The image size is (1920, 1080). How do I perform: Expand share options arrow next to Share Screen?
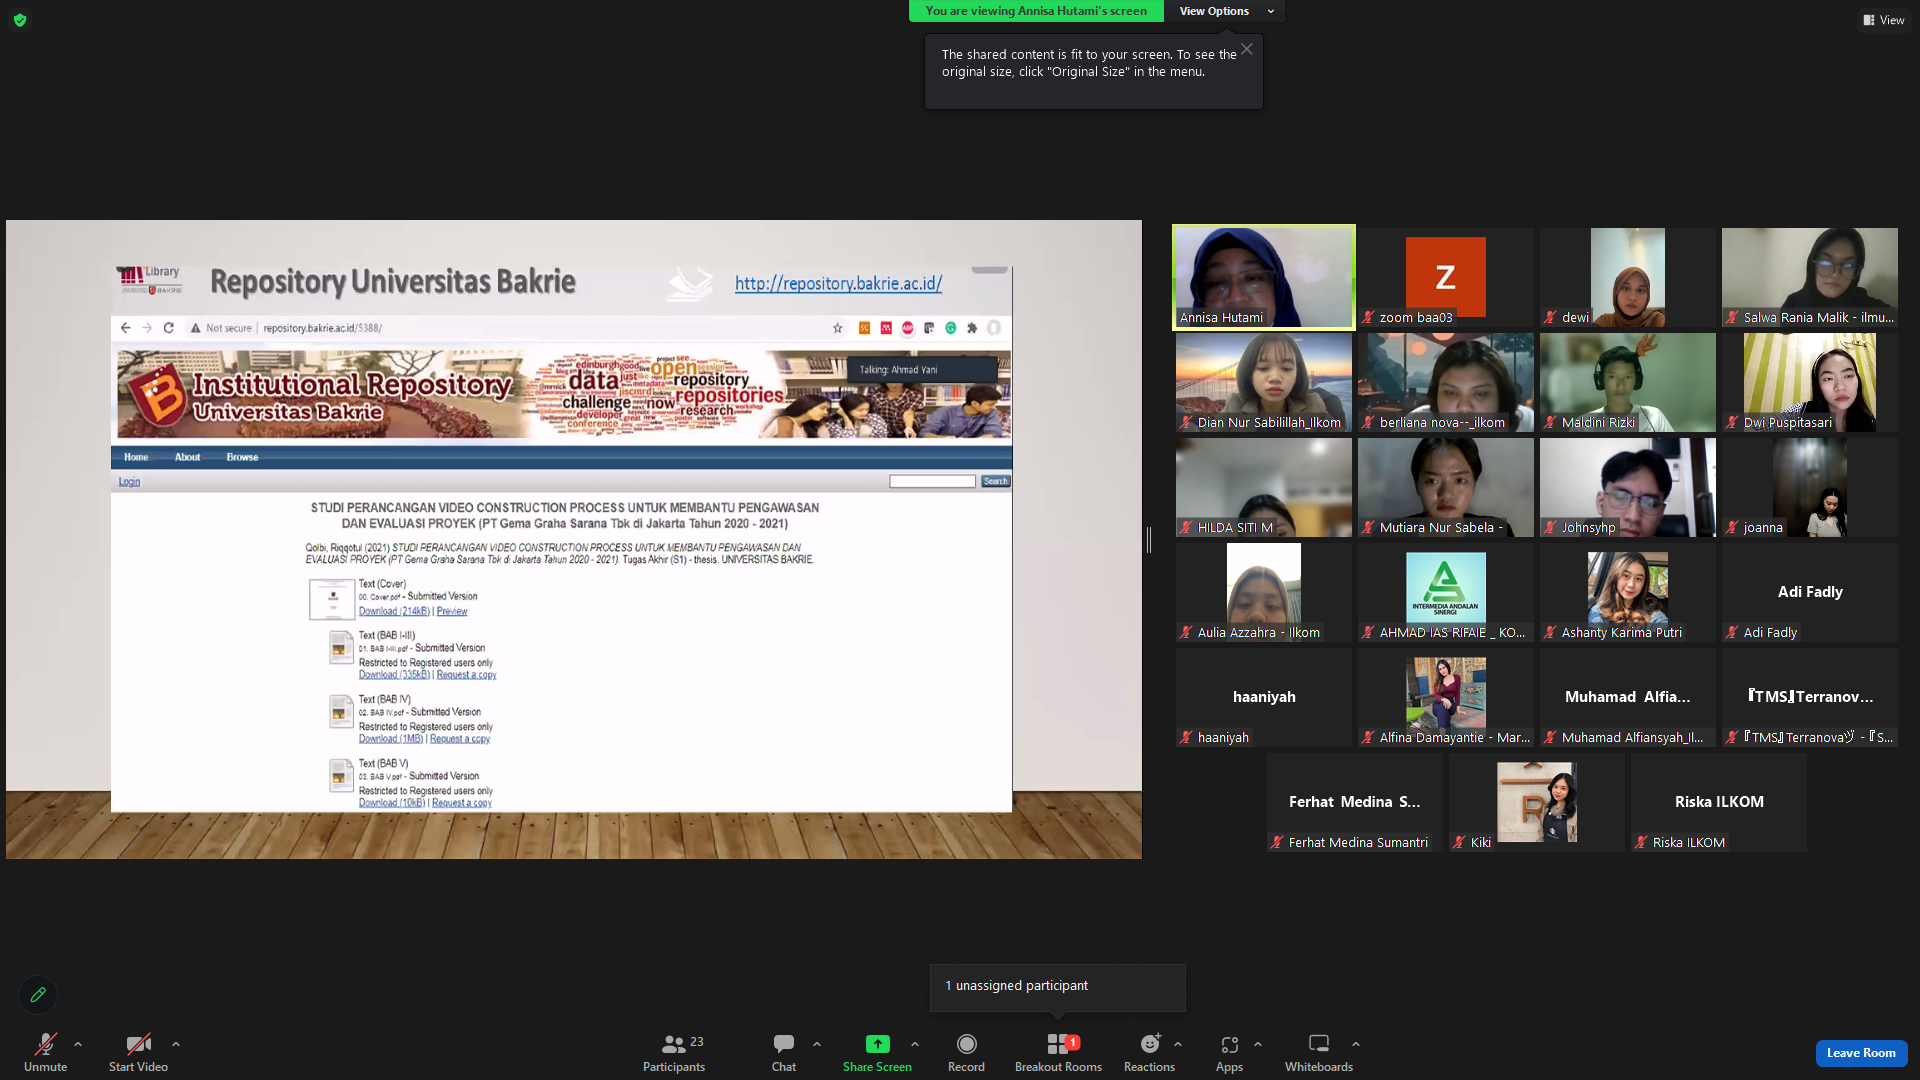point(915,1044)
